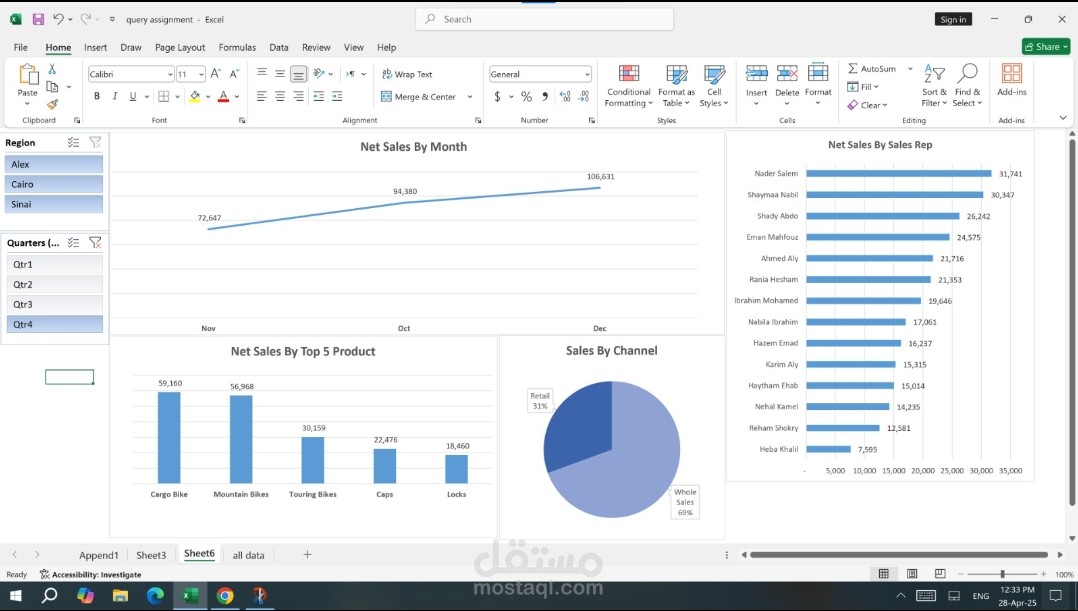
Task: Open Windows Start menu
Action: coord(14,595)
